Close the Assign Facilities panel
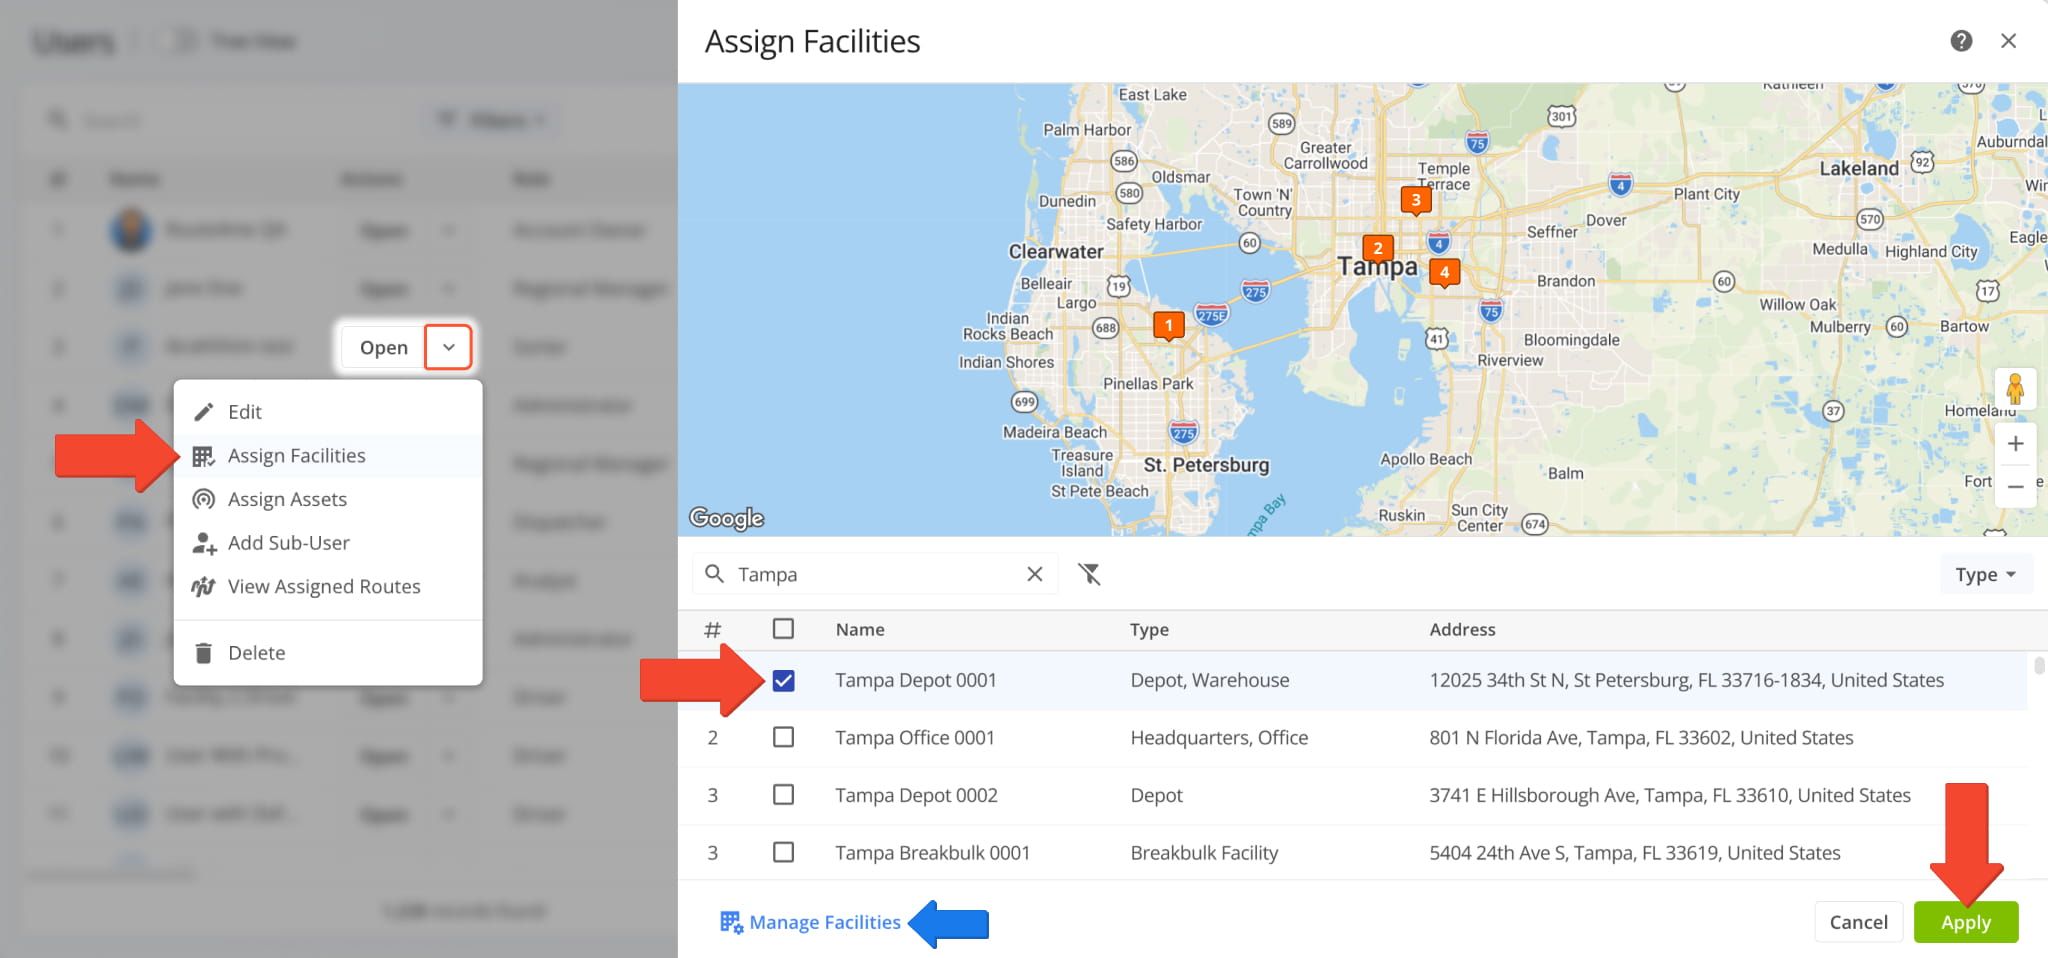Image resolution: width=2048 pixels, height=958 pixels. pyautogui.click(x=2008, y=41)
